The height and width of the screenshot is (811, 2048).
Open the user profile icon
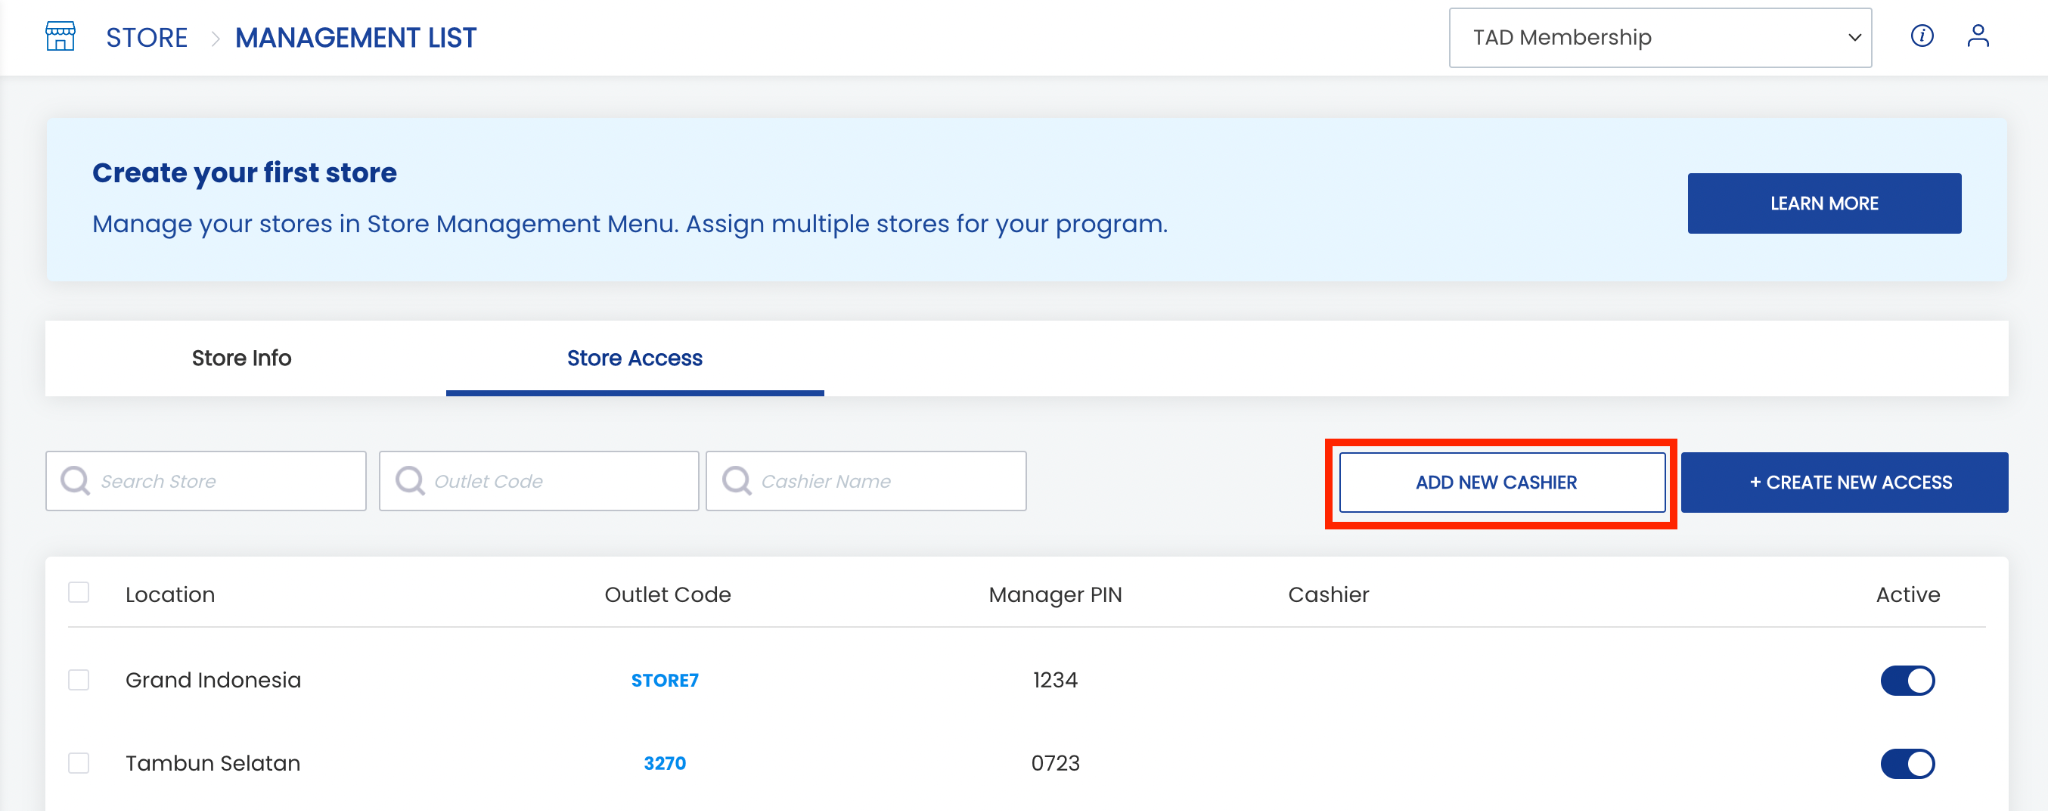click(1978, 36)
